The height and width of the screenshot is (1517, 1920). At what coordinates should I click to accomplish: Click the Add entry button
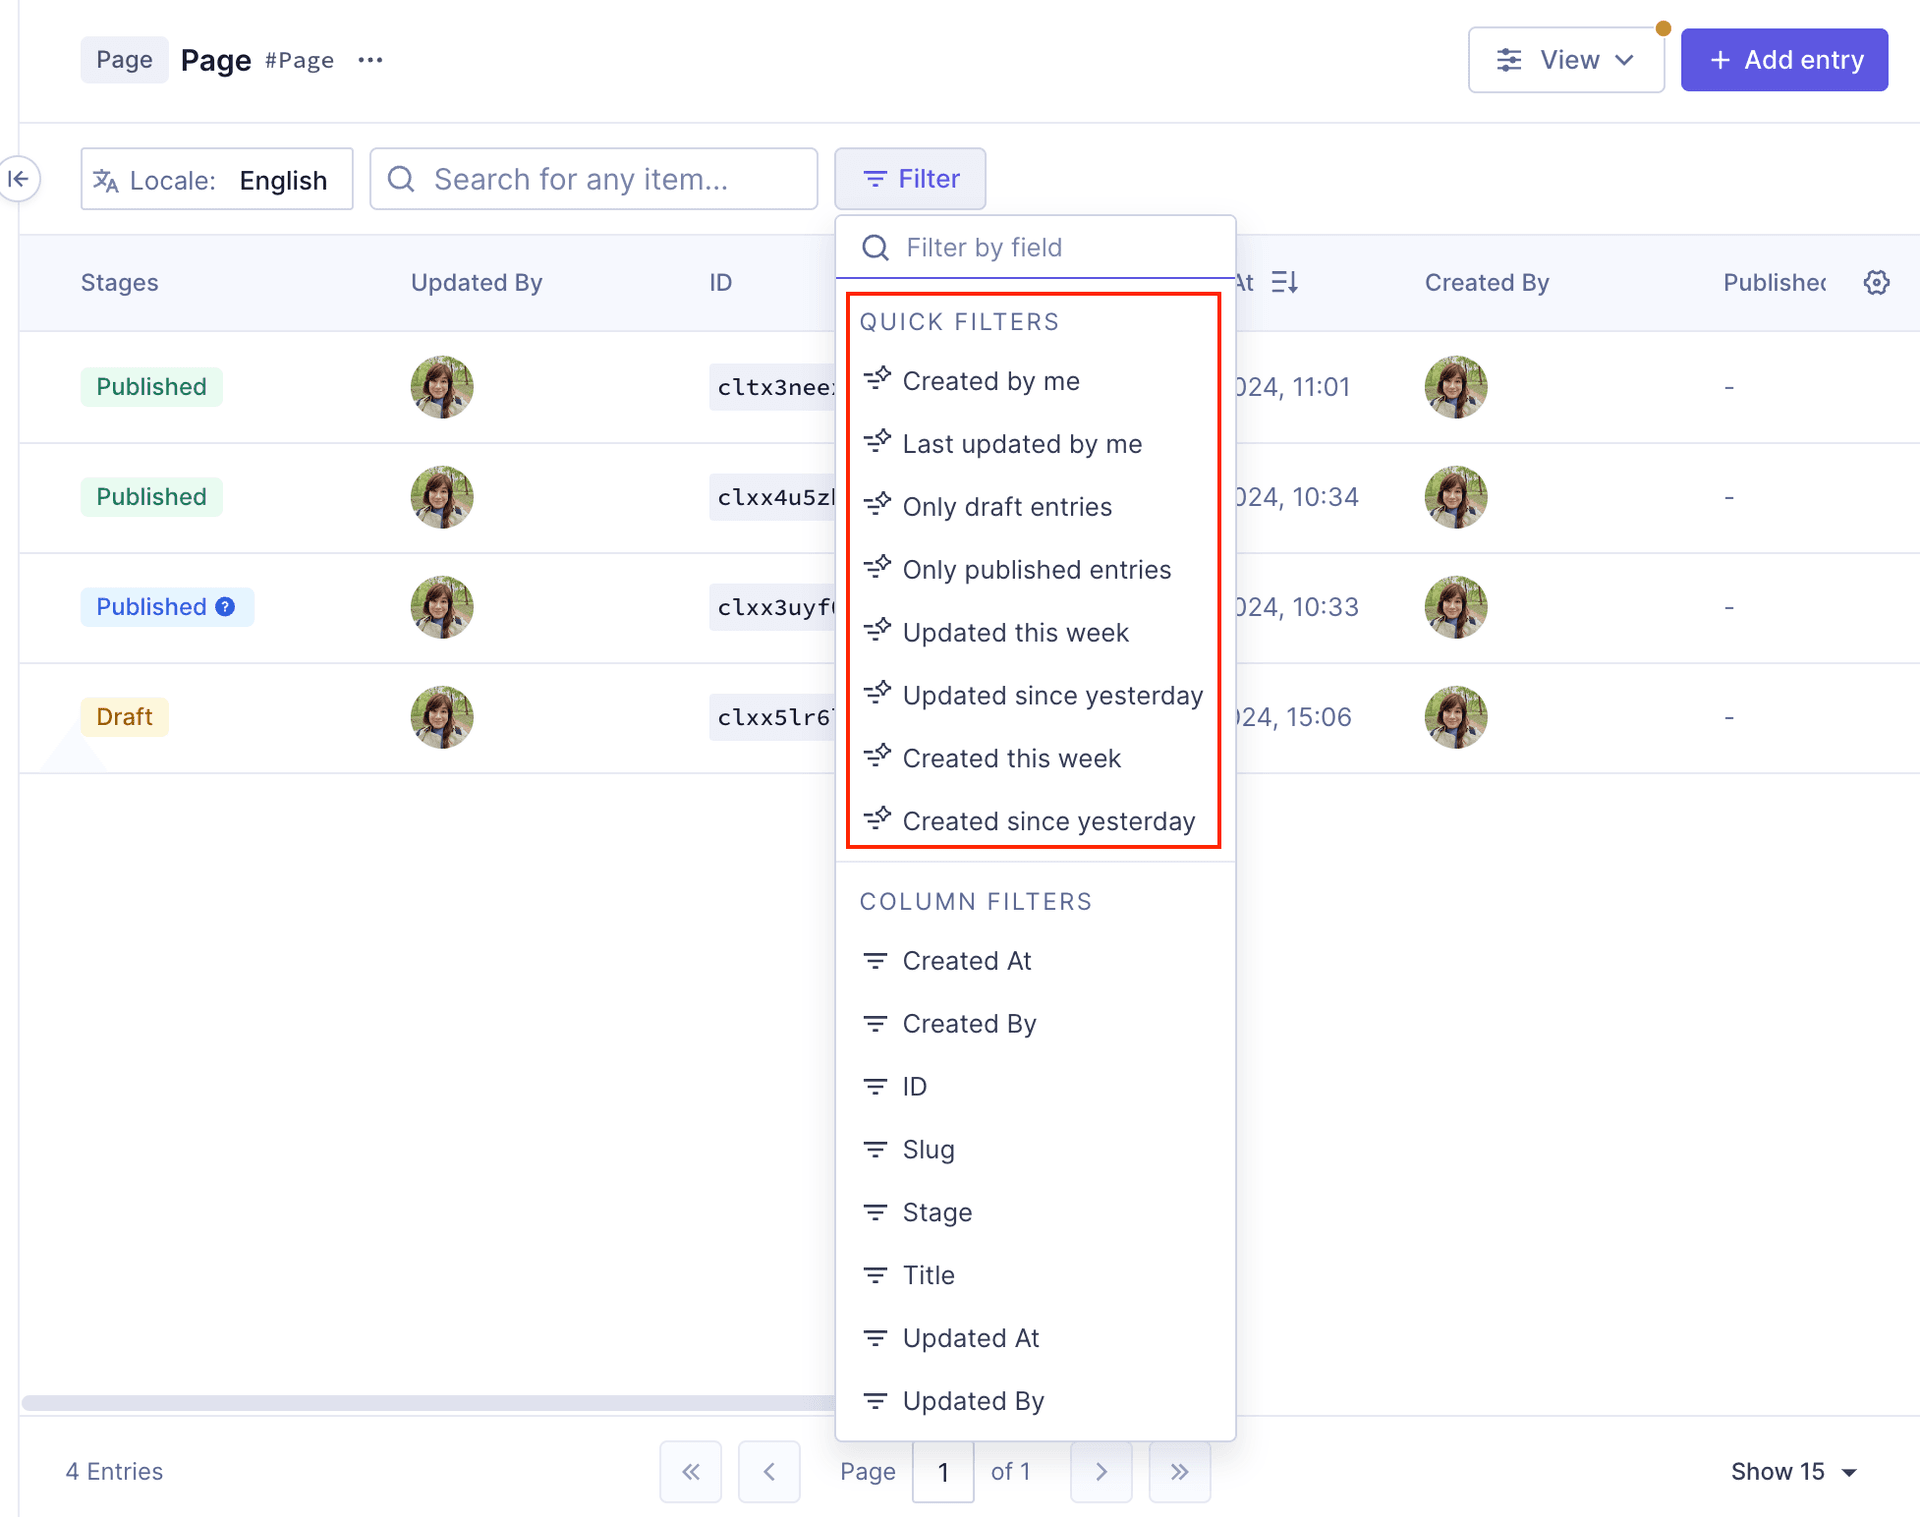[1784, 60]
